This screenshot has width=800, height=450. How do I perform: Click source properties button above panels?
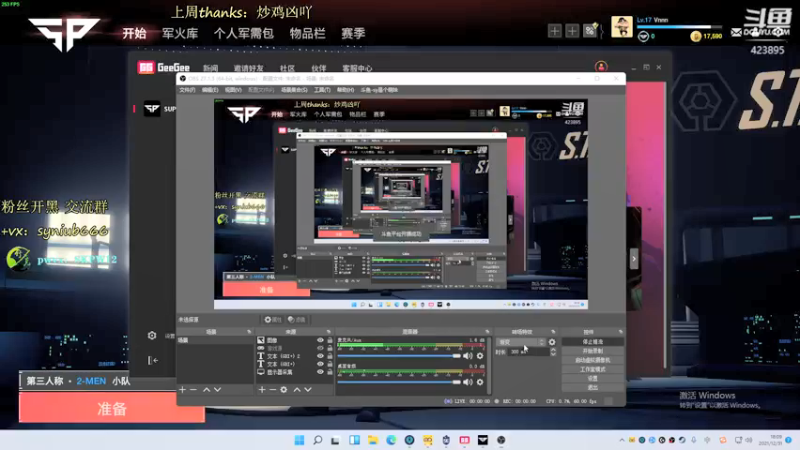click(x=273, y=320)
